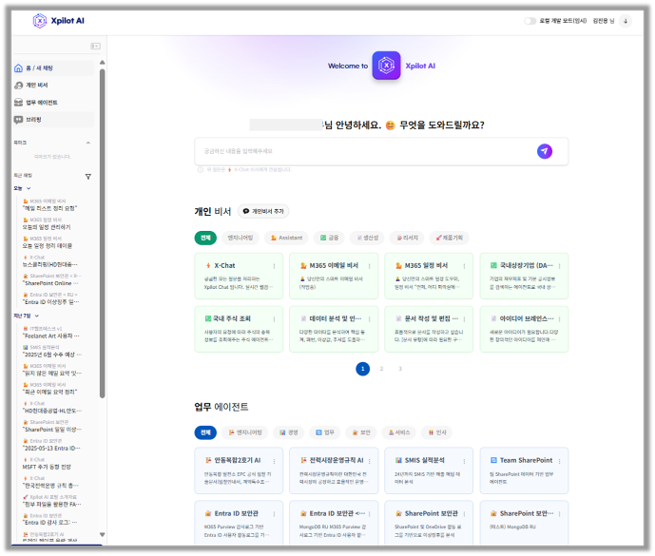The height and width of the screenshot is (556, 655).
Task: Click the sidebar vertical scrollbar thumb
Action: 102,233
